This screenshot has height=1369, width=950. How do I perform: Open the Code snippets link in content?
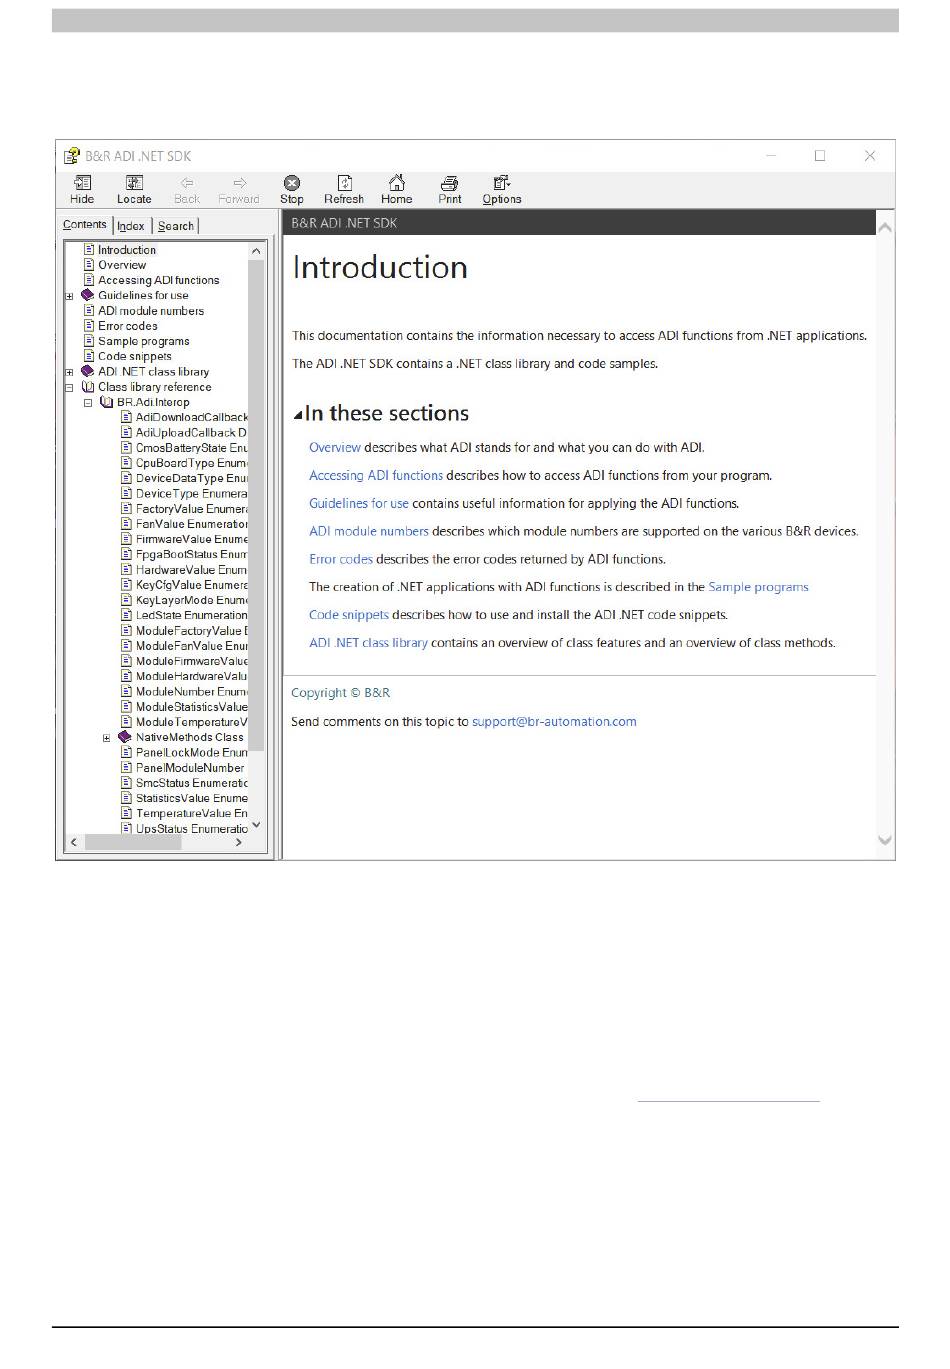point(349,615)
